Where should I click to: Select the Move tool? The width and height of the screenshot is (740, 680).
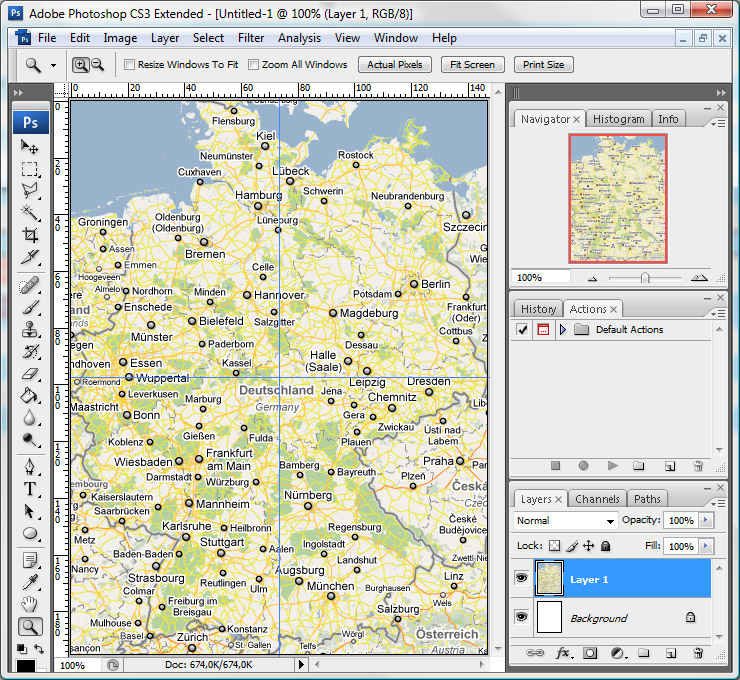(x=30, y=147)
